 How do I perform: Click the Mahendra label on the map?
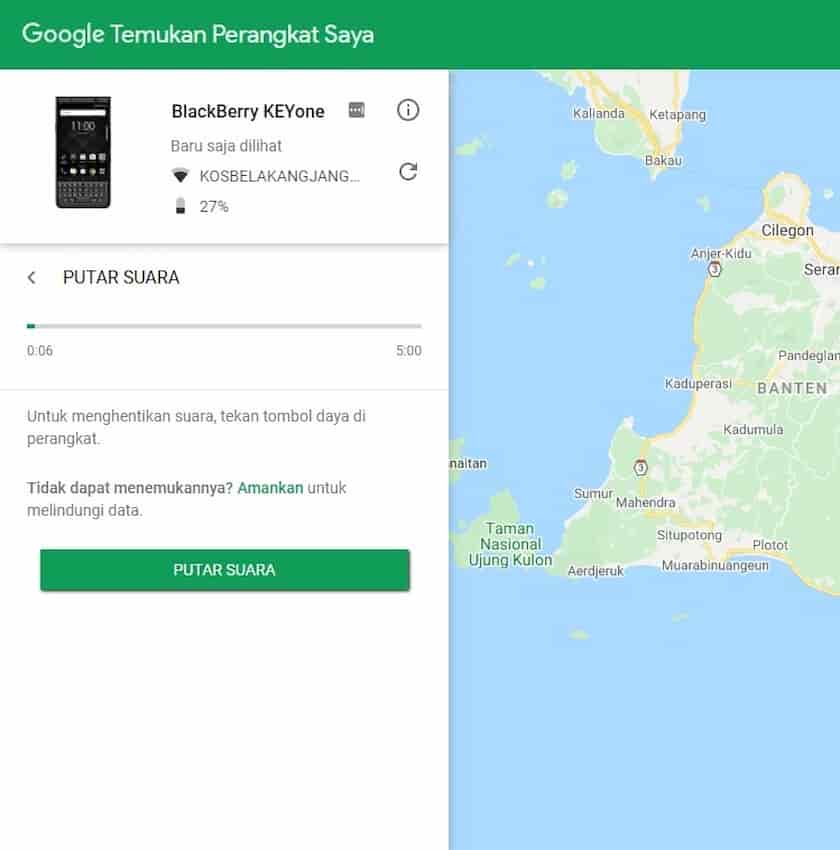tap(645, 503)
